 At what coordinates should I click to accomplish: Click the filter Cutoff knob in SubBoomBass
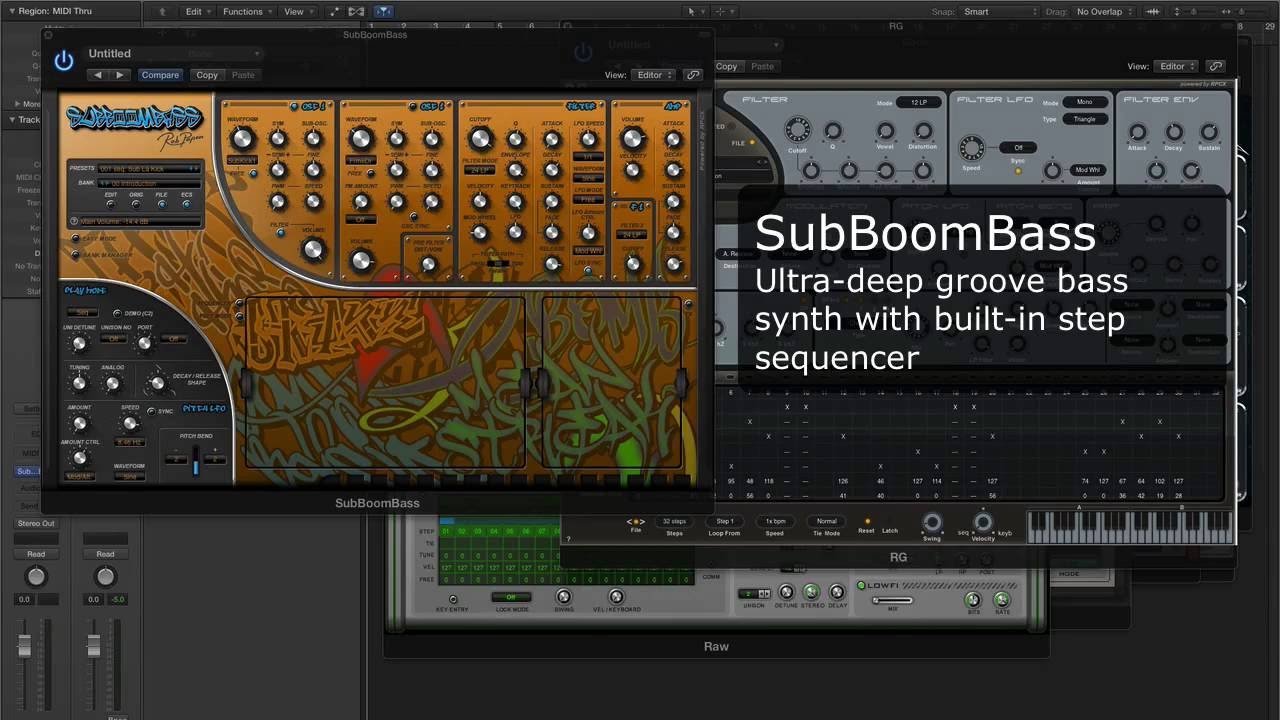click(480, 139)
